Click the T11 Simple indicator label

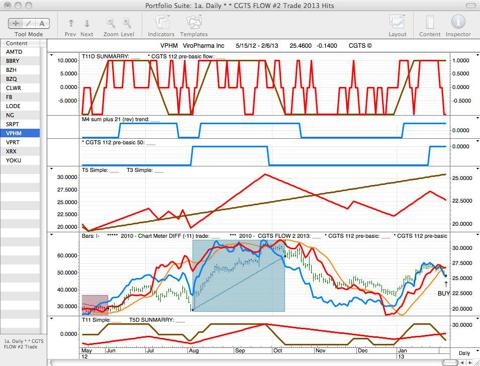pos(96,320)
